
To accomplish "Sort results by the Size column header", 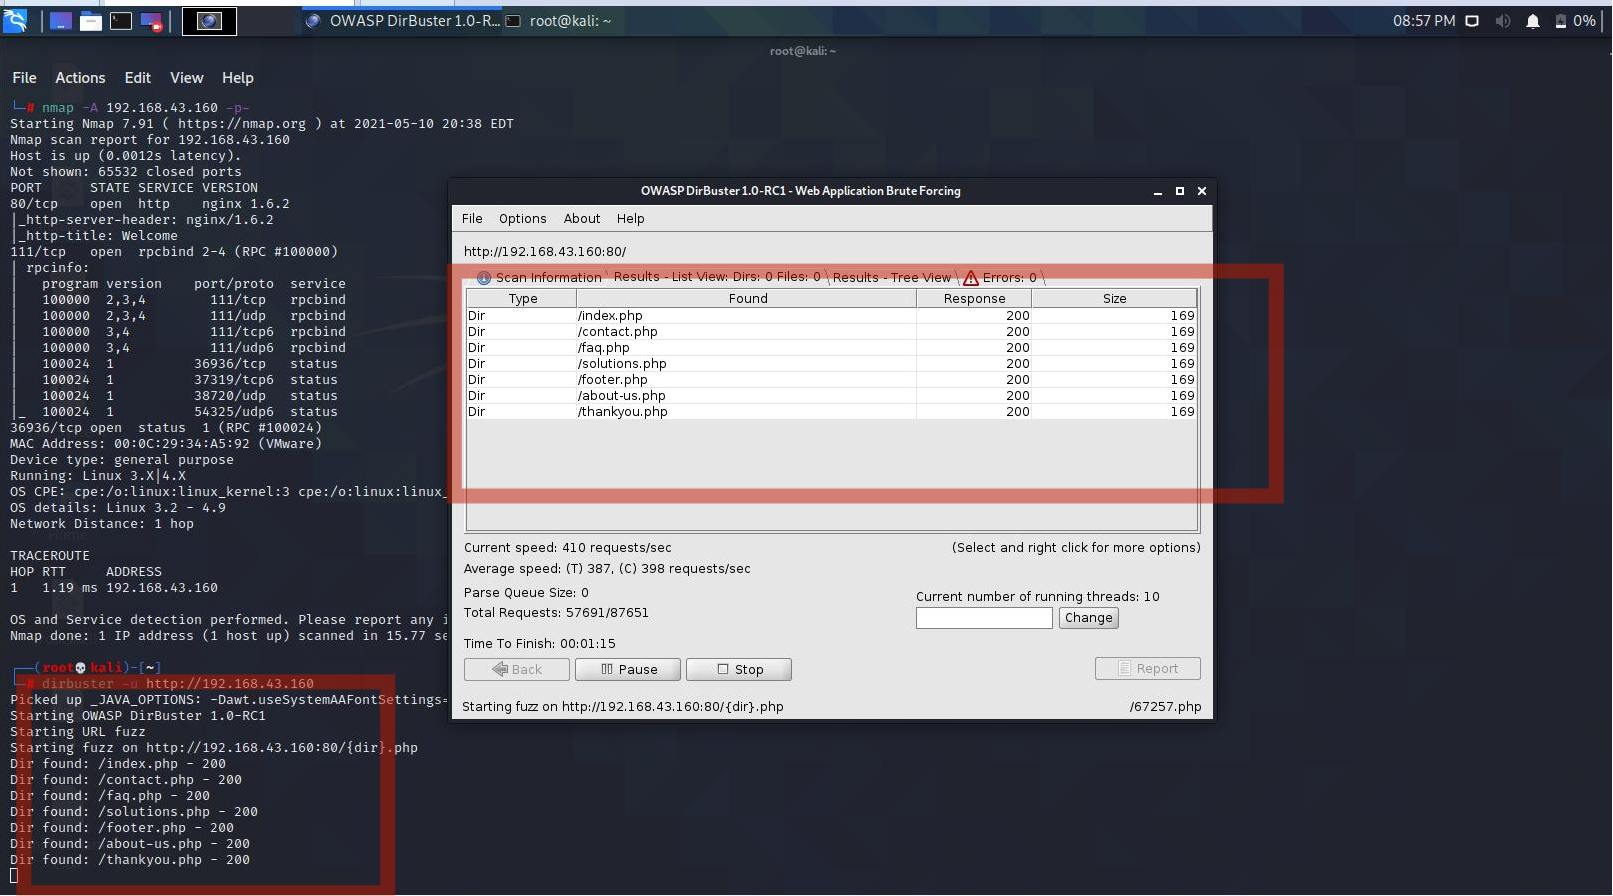I will (1114, 299).
